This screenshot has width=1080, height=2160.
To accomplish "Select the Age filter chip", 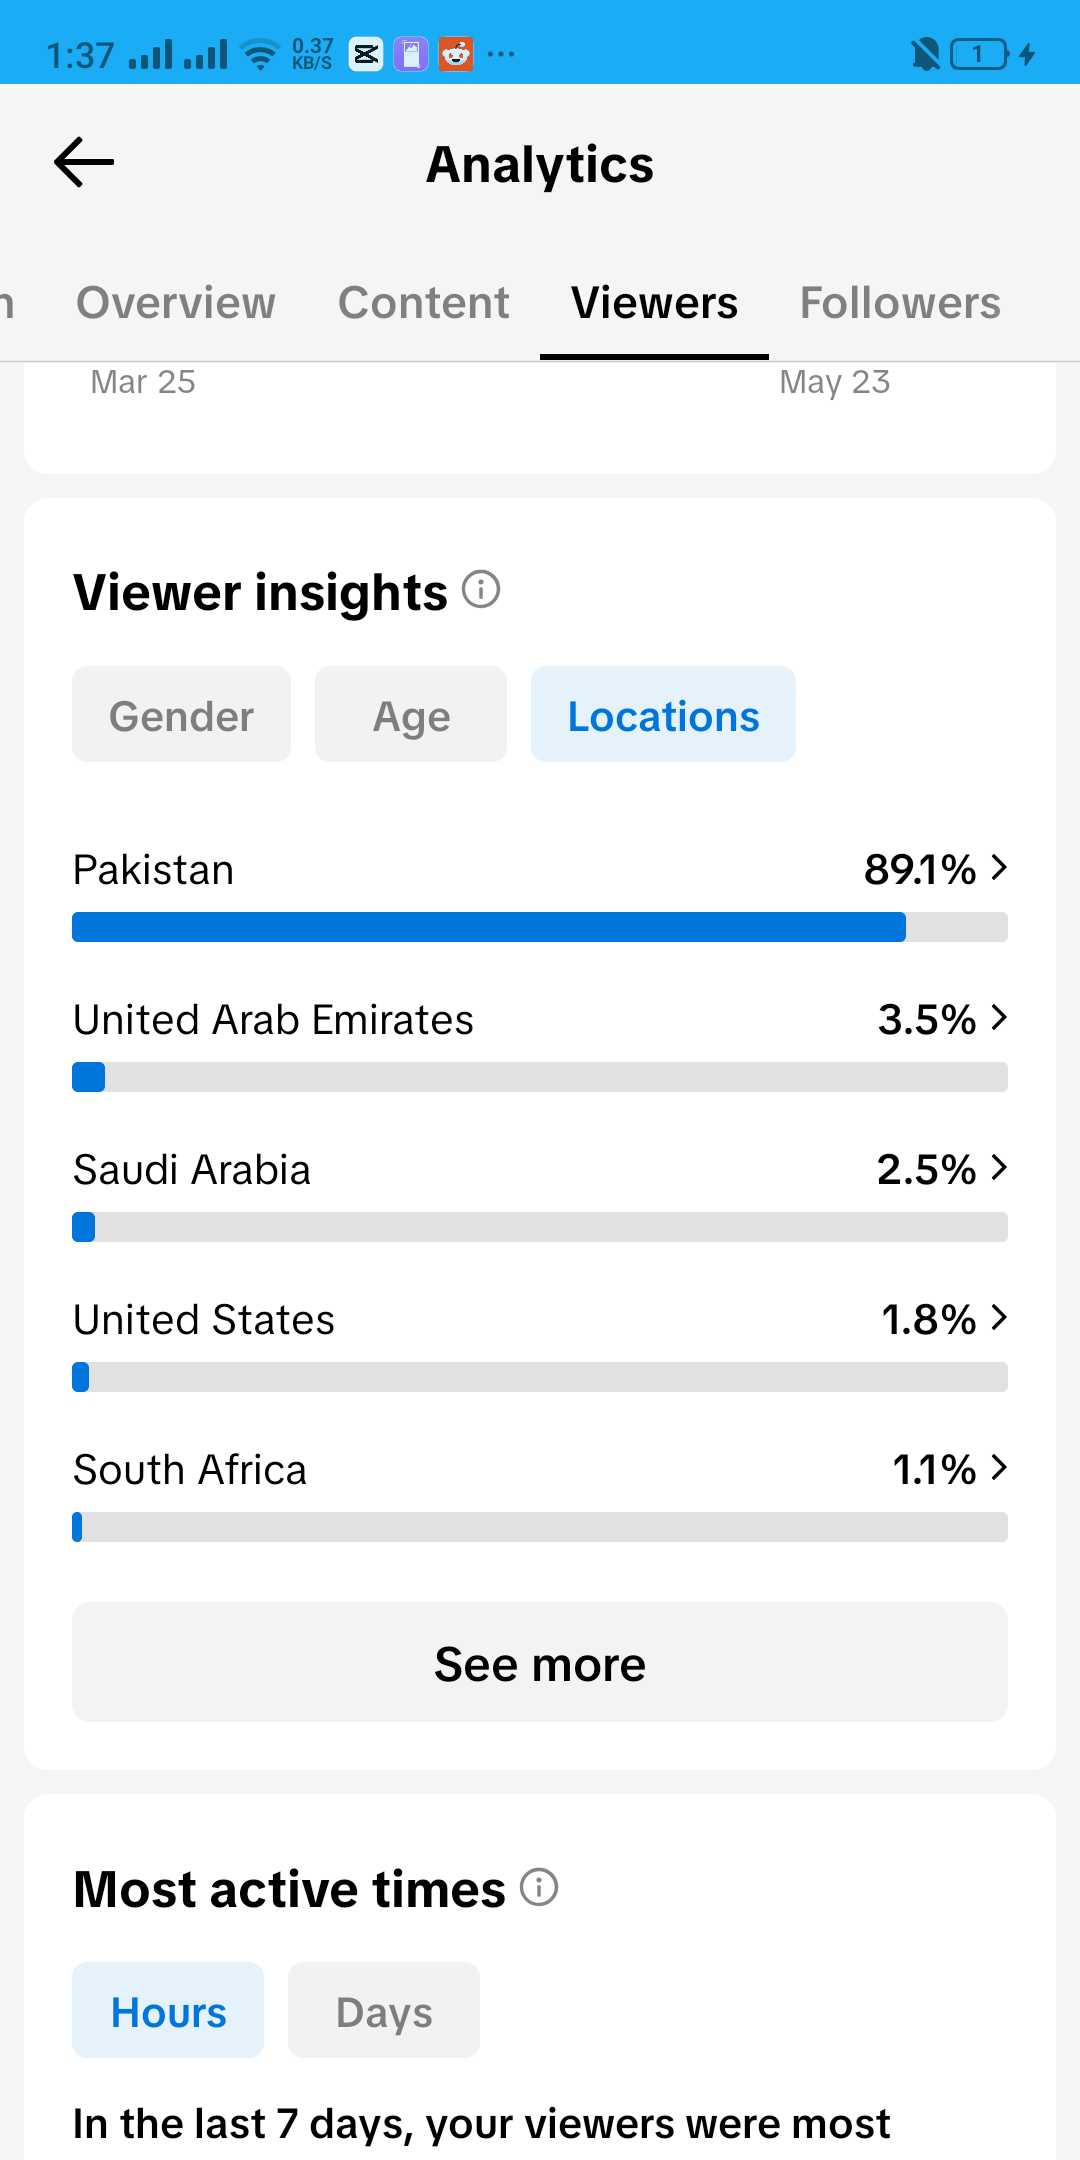I will coord(411,714).
